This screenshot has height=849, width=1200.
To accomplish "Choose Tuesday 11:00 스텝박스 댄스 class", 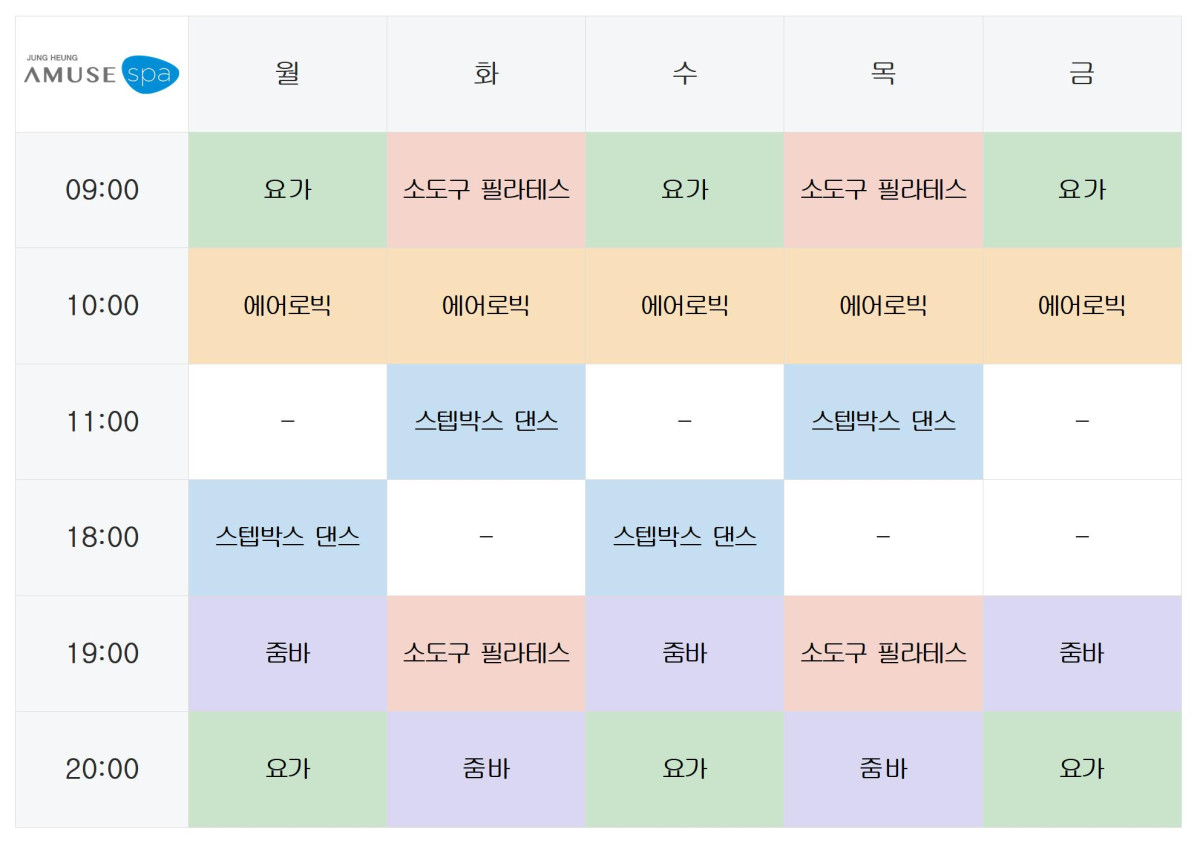I will pyautogui.click(x=486, y=421).
